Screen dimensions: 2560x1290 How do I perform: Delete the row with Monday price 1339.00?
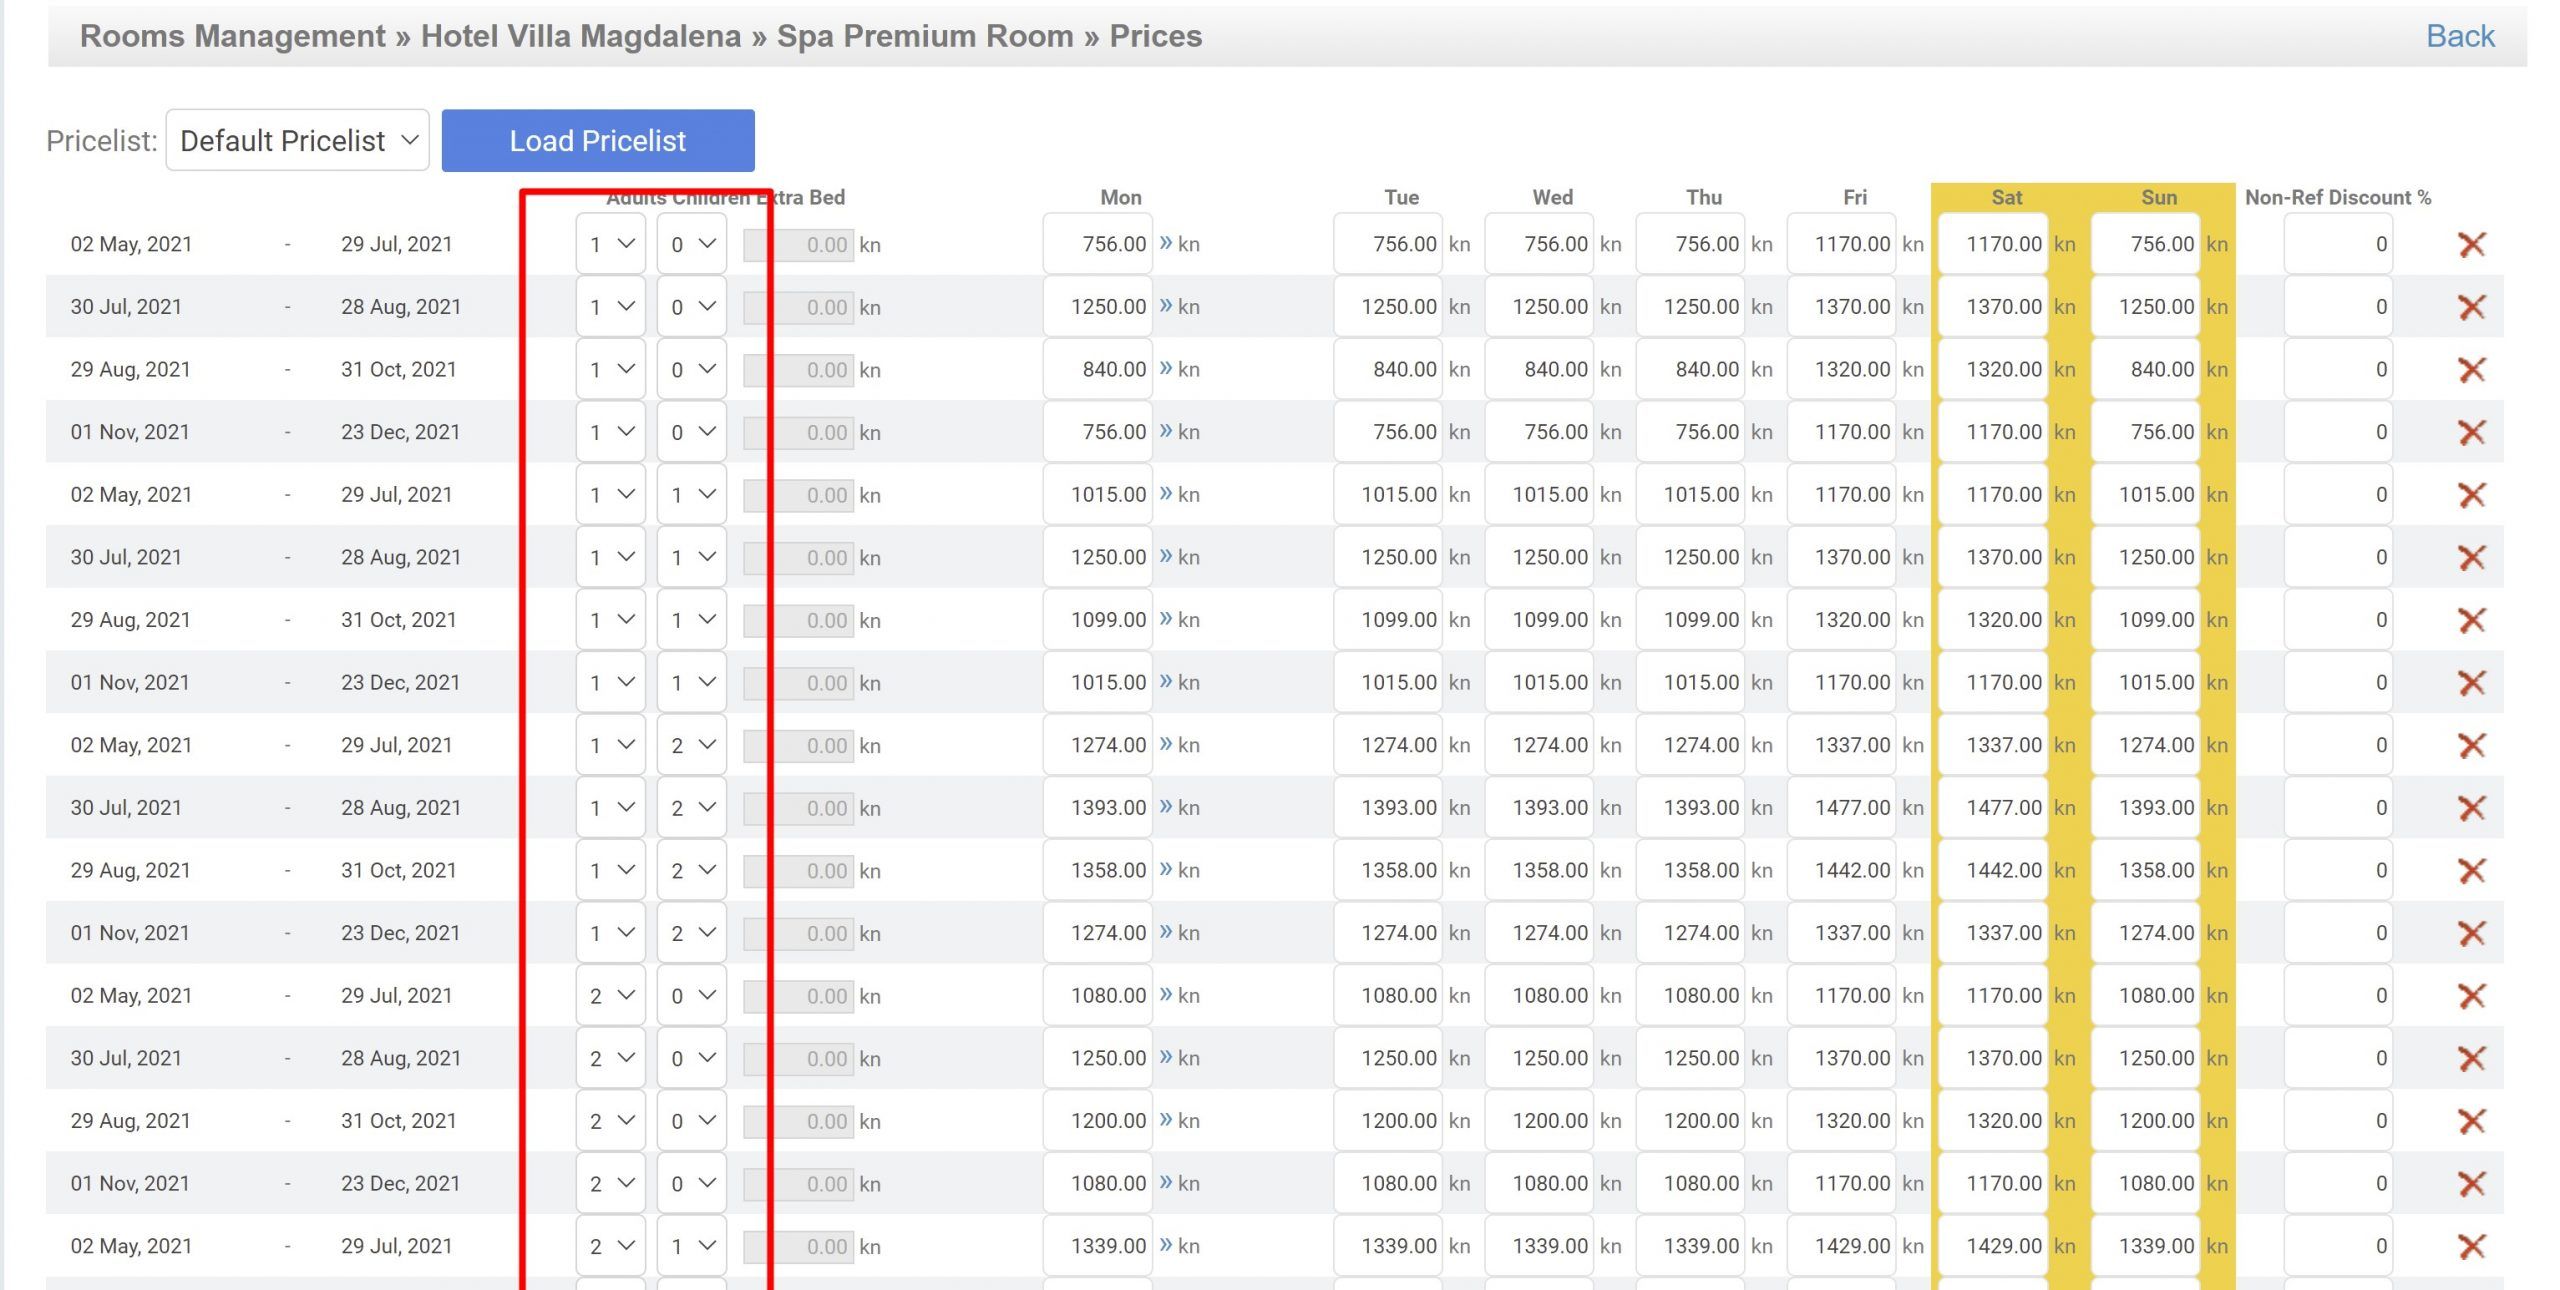[2471, 1246]
